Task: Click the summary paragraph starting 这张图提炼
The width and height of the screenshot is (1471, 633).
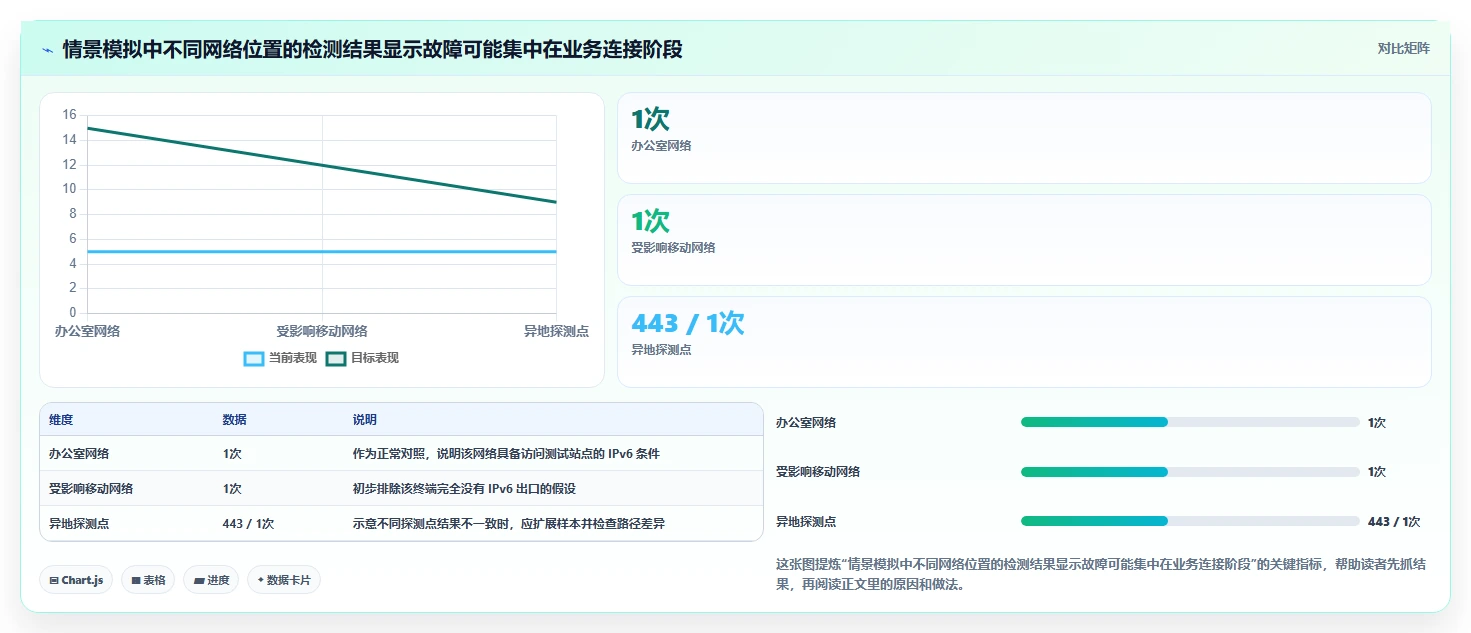Action: (1101, 575)
